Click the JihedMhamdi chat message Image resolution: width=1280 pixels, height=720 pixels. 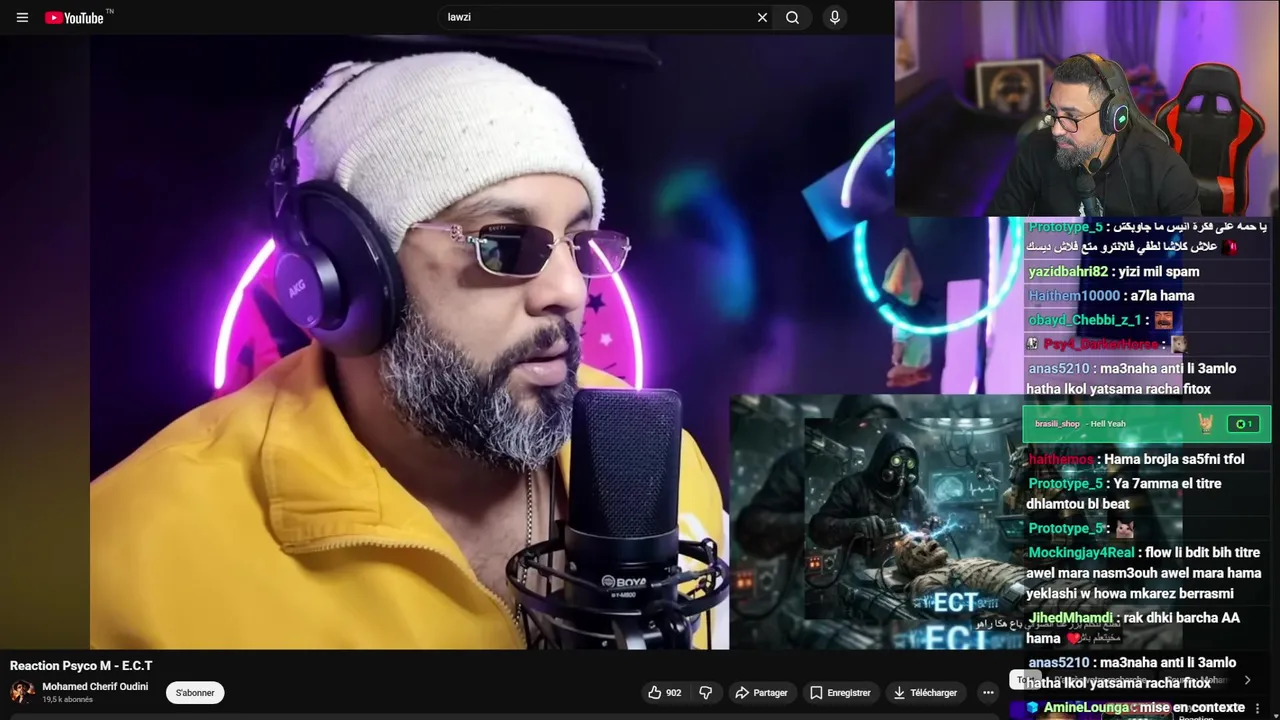1134,628
